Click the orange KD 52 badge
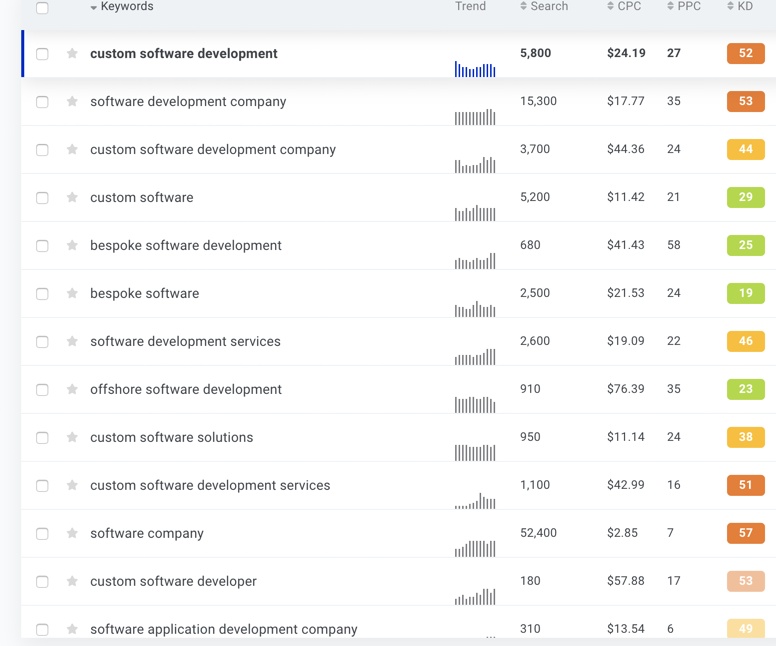 pos(746,54)
